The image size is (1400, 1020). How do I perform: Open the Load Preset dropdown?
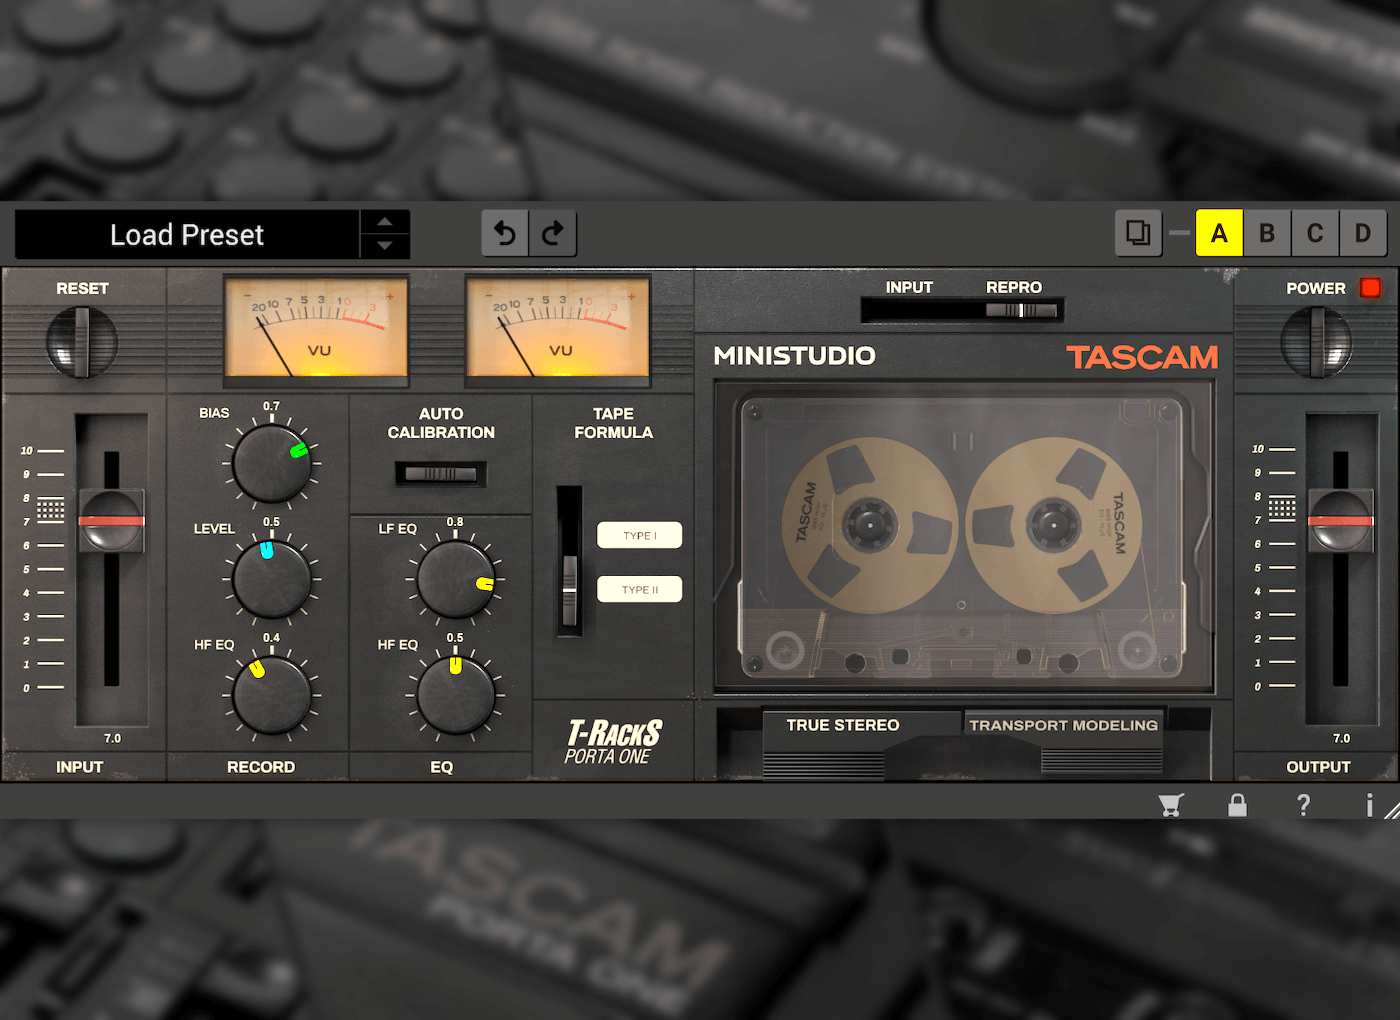[x=187, y=235]
